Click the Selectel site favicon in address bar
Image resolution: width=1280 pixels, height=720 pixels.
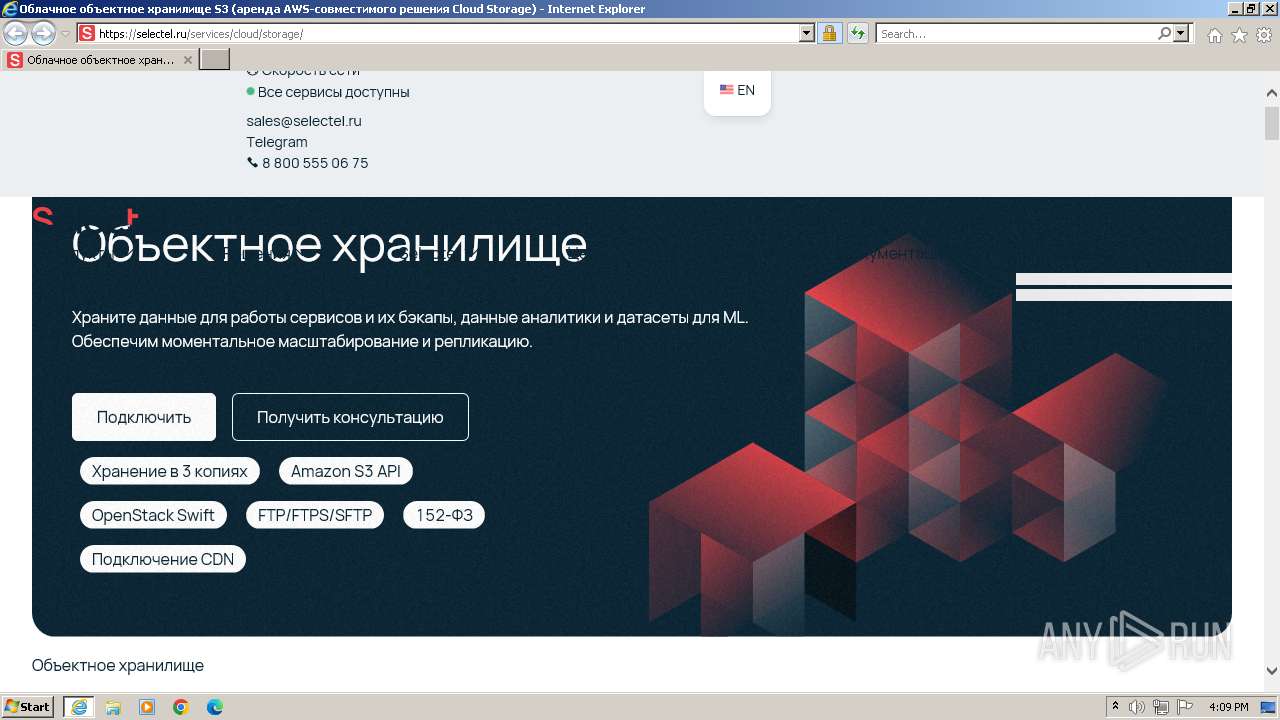tap(87, 33)
